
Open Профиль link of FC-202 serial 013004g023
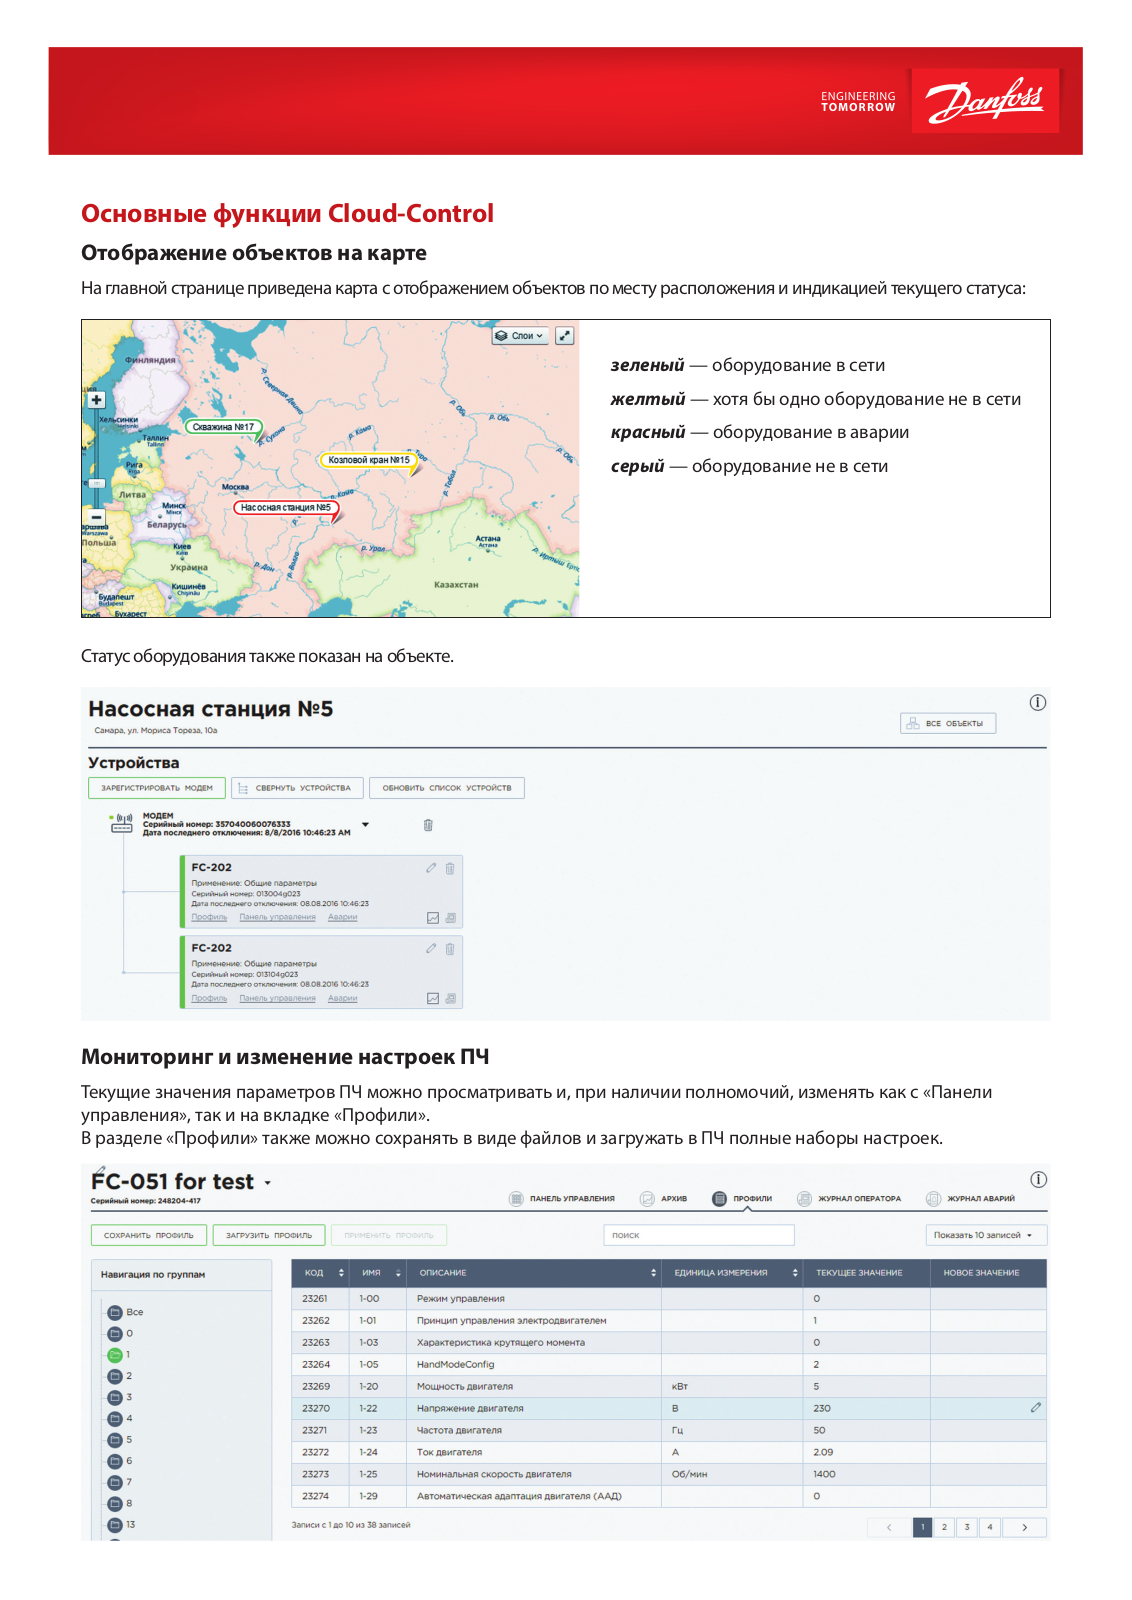click(209, 917)
